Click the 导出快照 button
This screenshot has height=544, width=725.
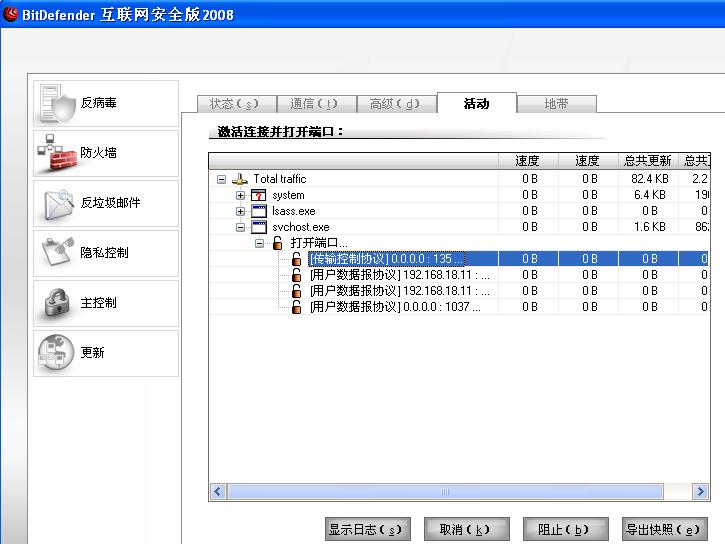(664, 530)
